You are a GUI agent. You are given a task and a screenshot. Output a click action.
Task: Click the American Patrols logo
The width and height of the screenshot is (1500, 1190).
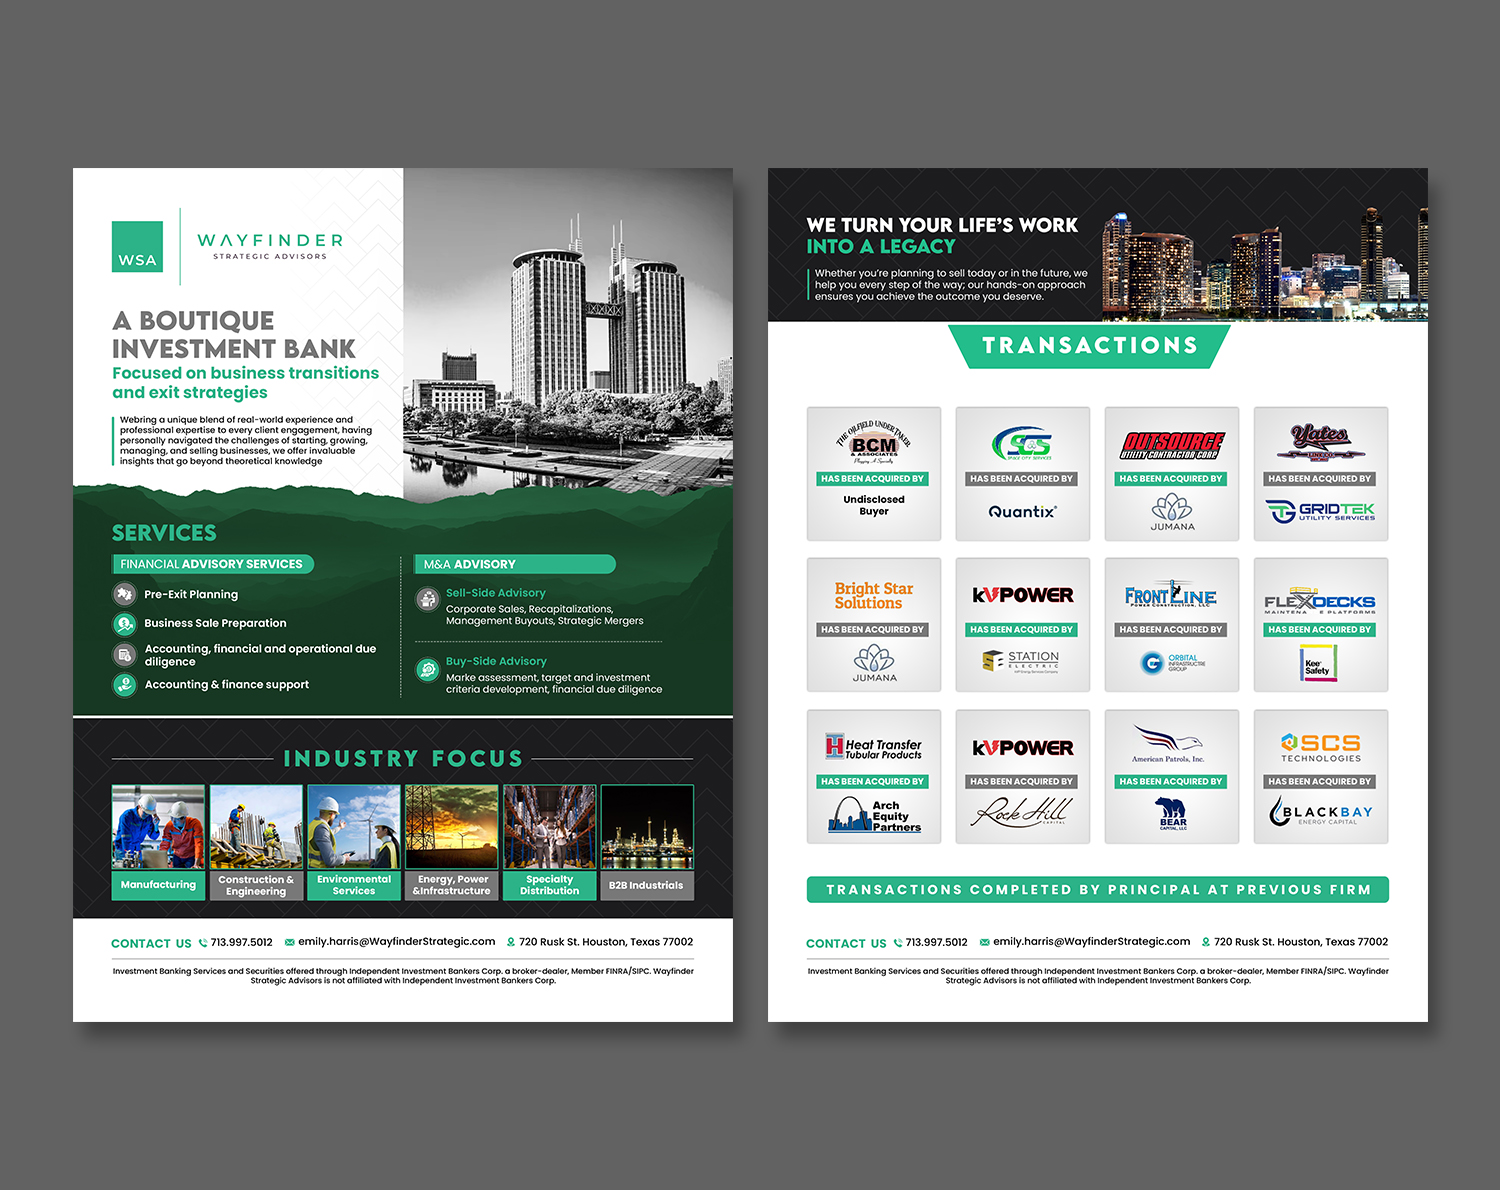tap(1168, 744)
